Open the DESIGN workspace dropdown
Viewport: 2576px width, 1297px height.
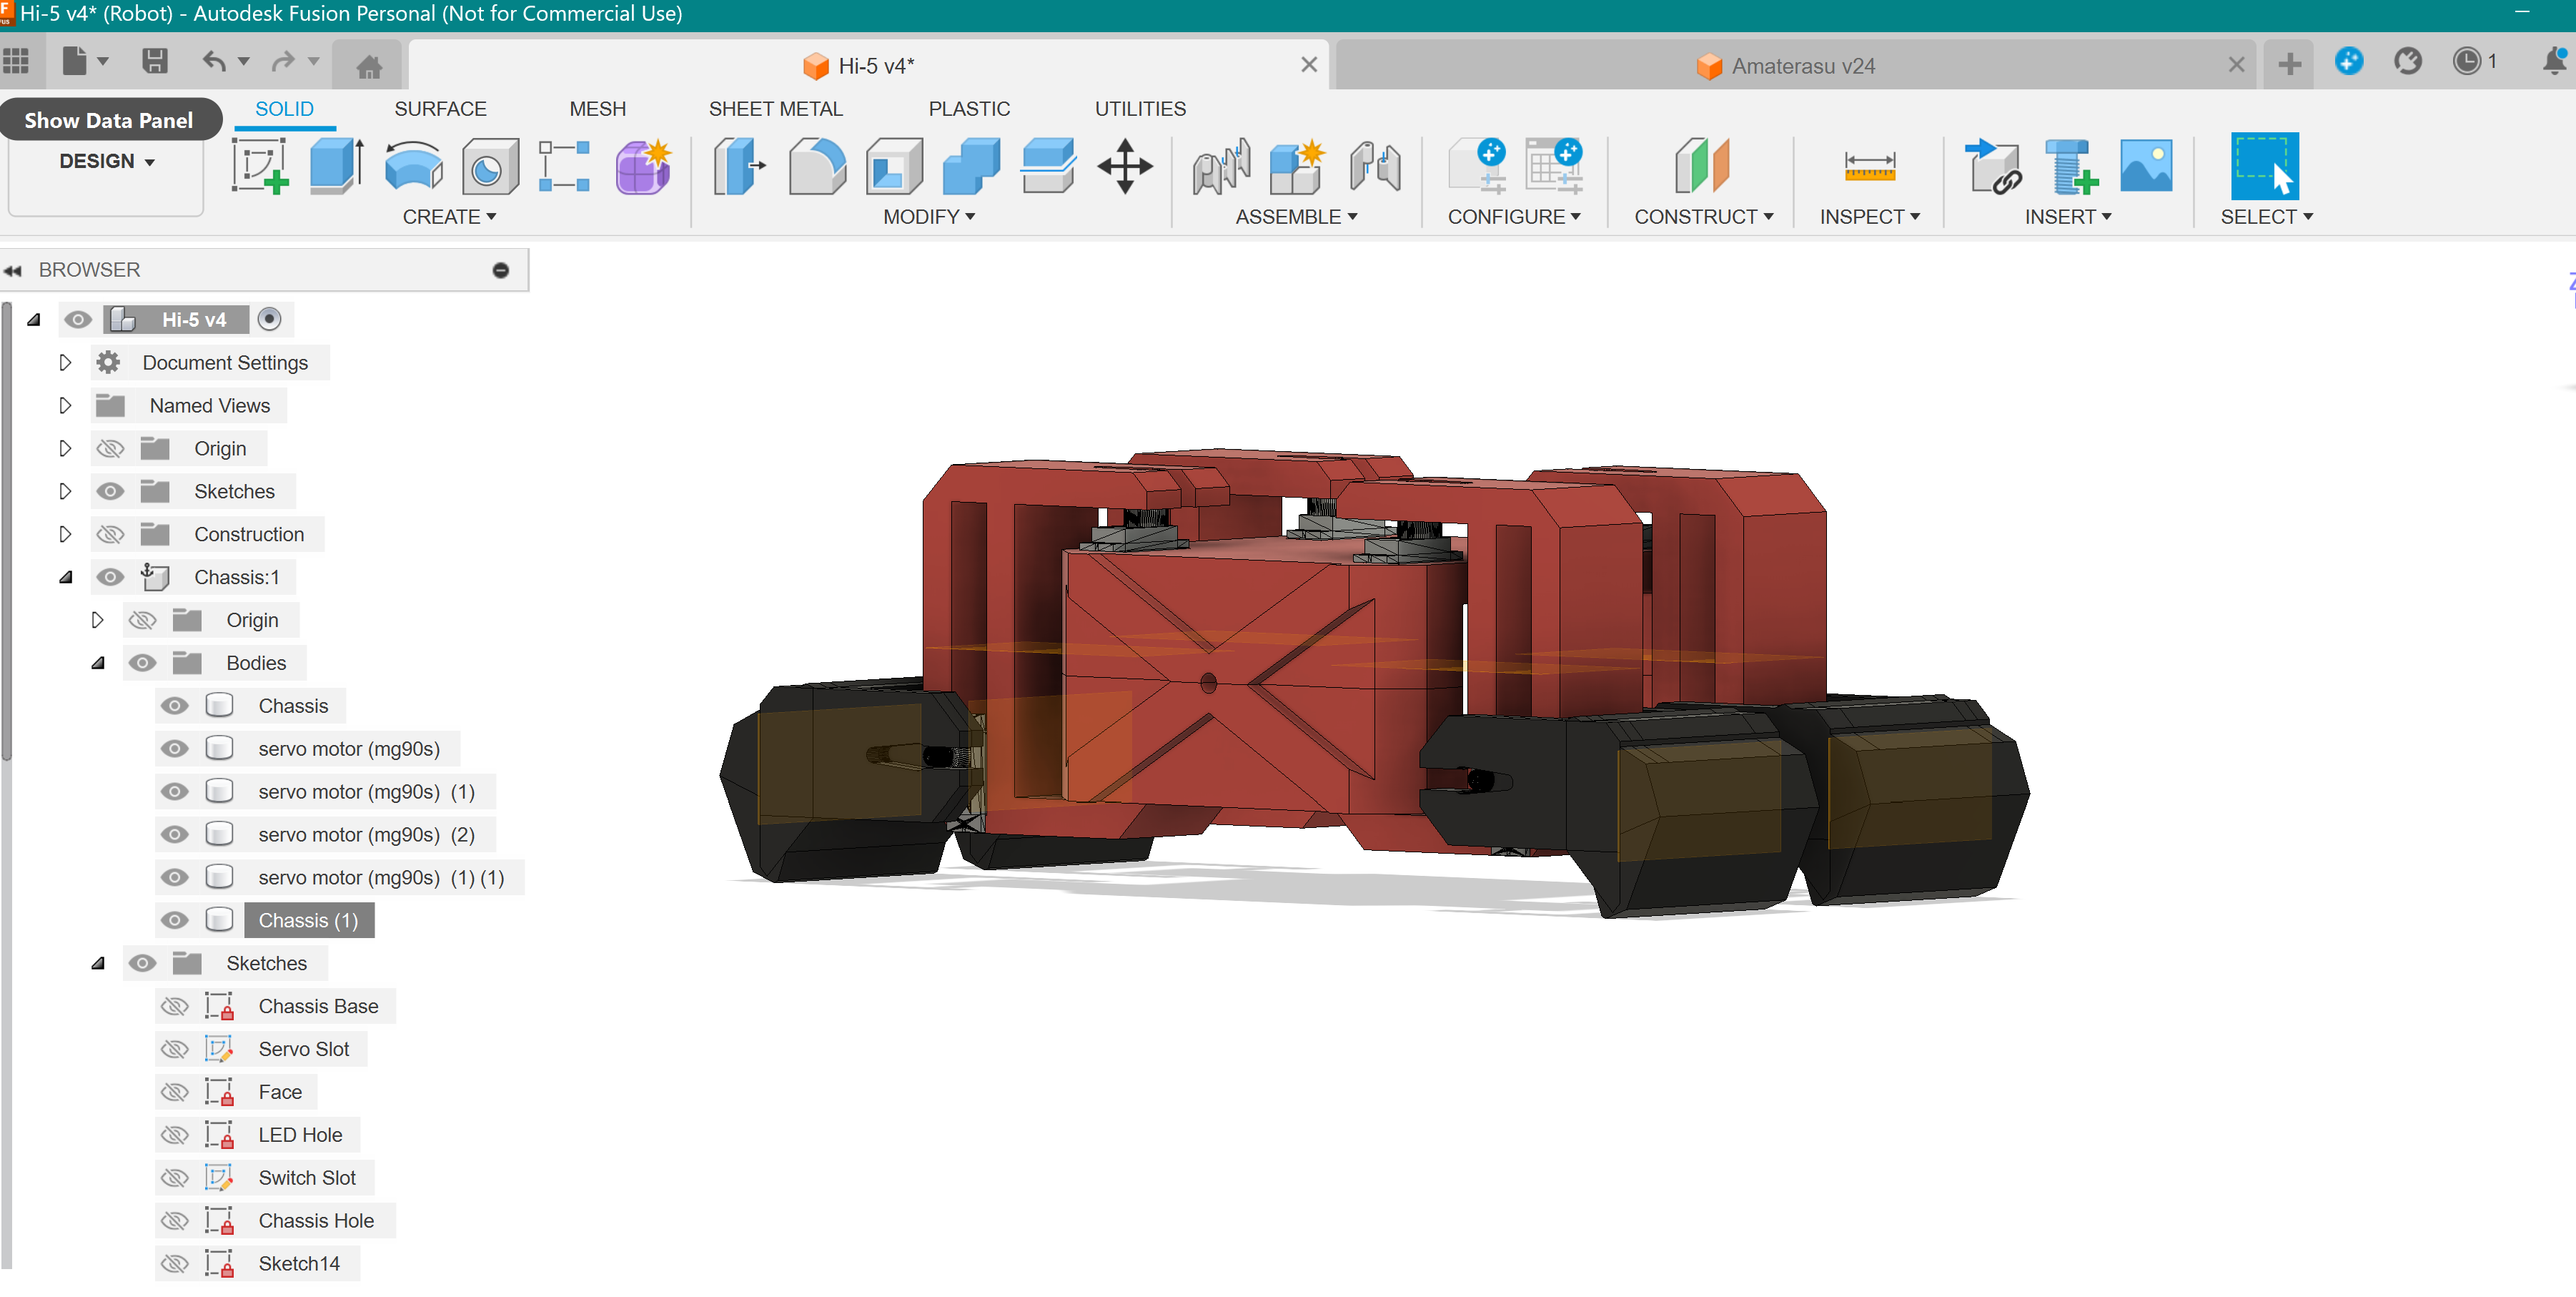coord(106,161)
